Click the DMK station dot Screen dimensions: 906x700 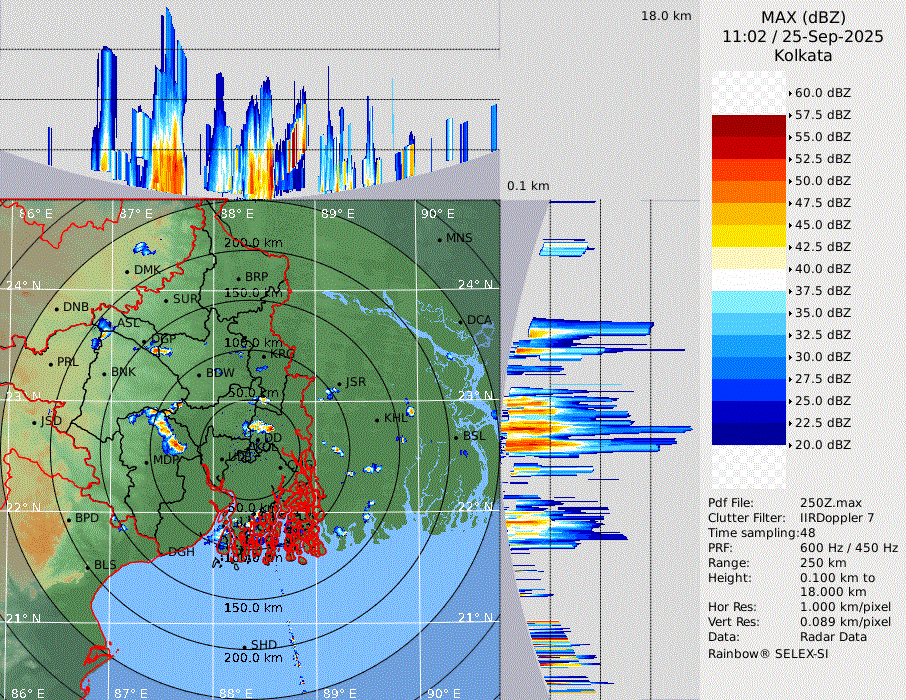tap(127, 271)
